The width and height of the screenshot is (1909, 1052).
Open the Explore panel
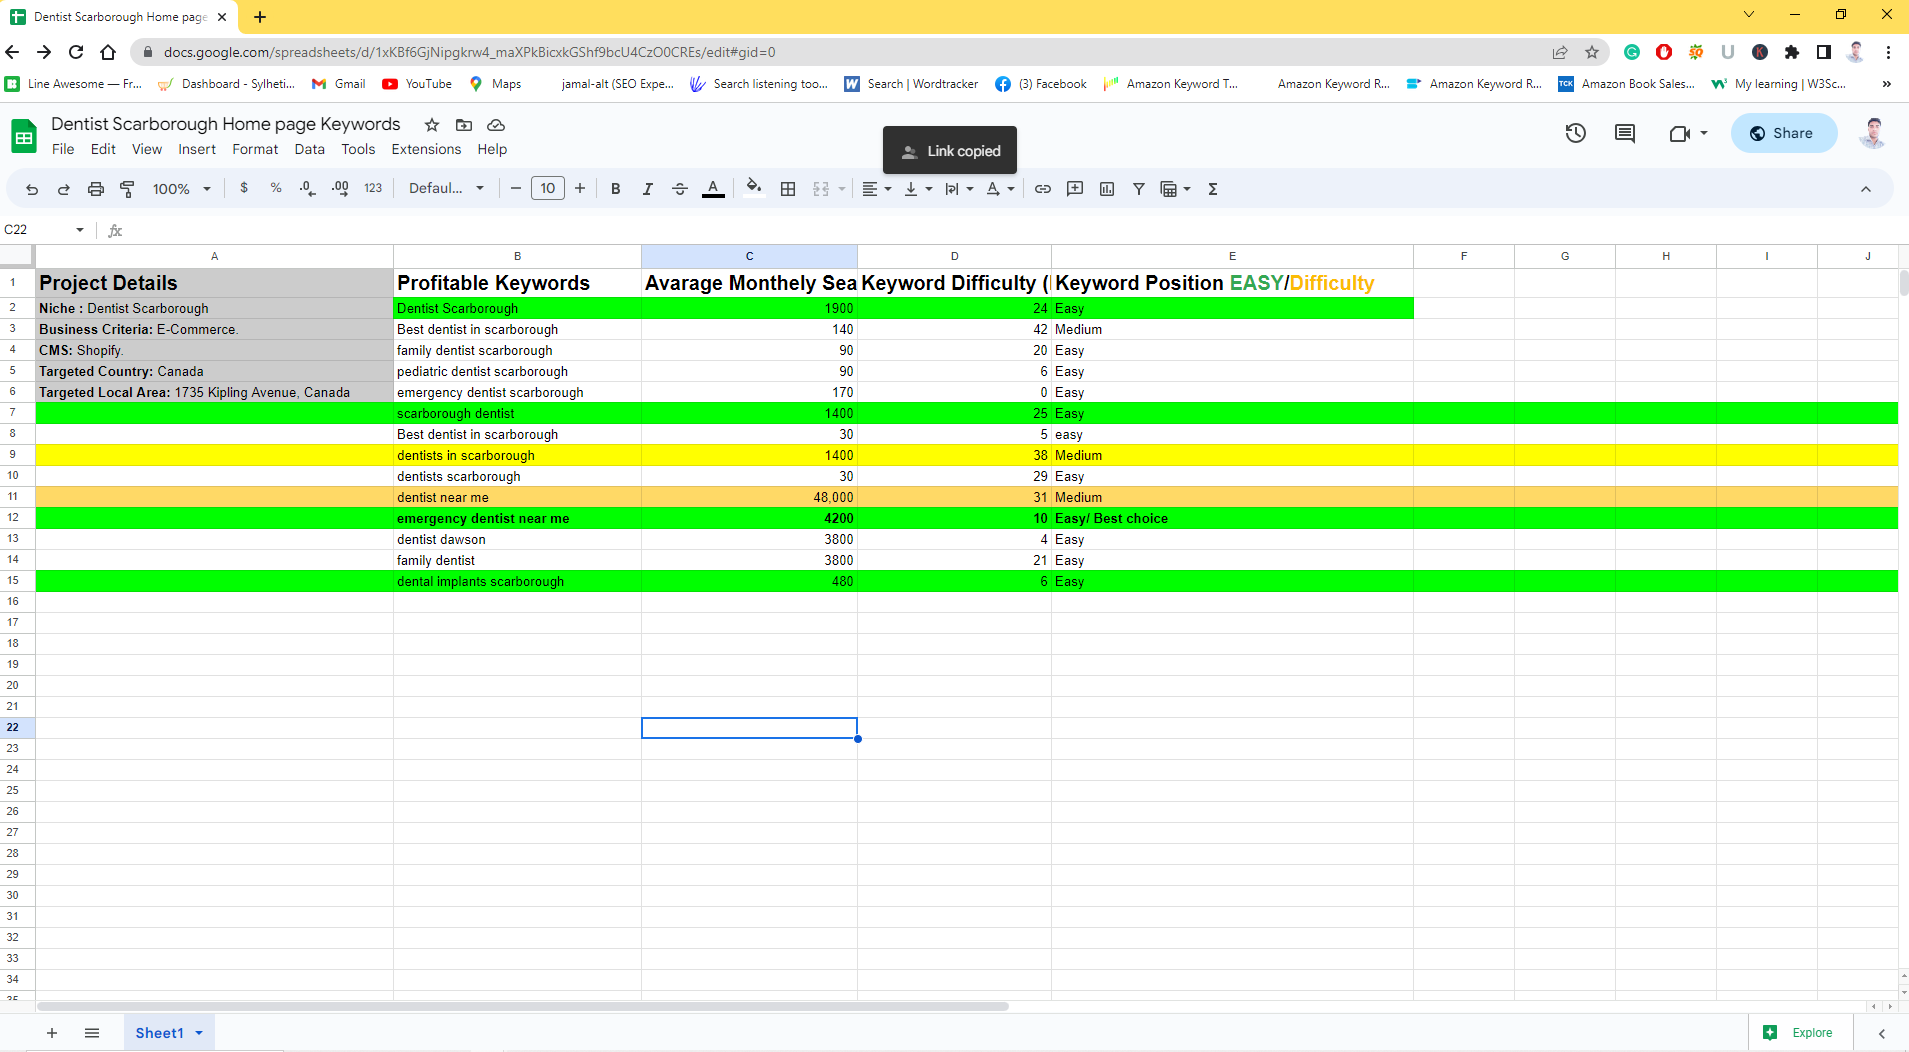1800,1032
